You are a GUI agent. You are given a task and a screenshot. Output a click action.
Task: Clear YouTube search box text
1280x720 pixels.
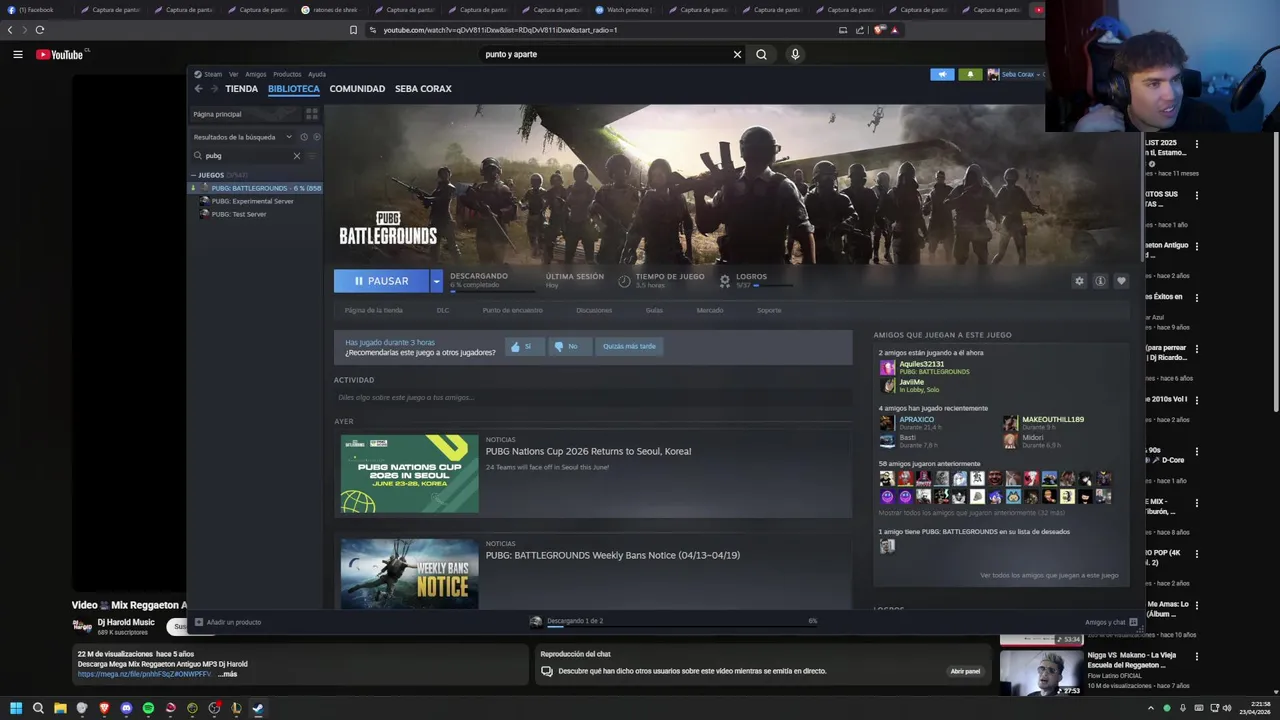737,54
